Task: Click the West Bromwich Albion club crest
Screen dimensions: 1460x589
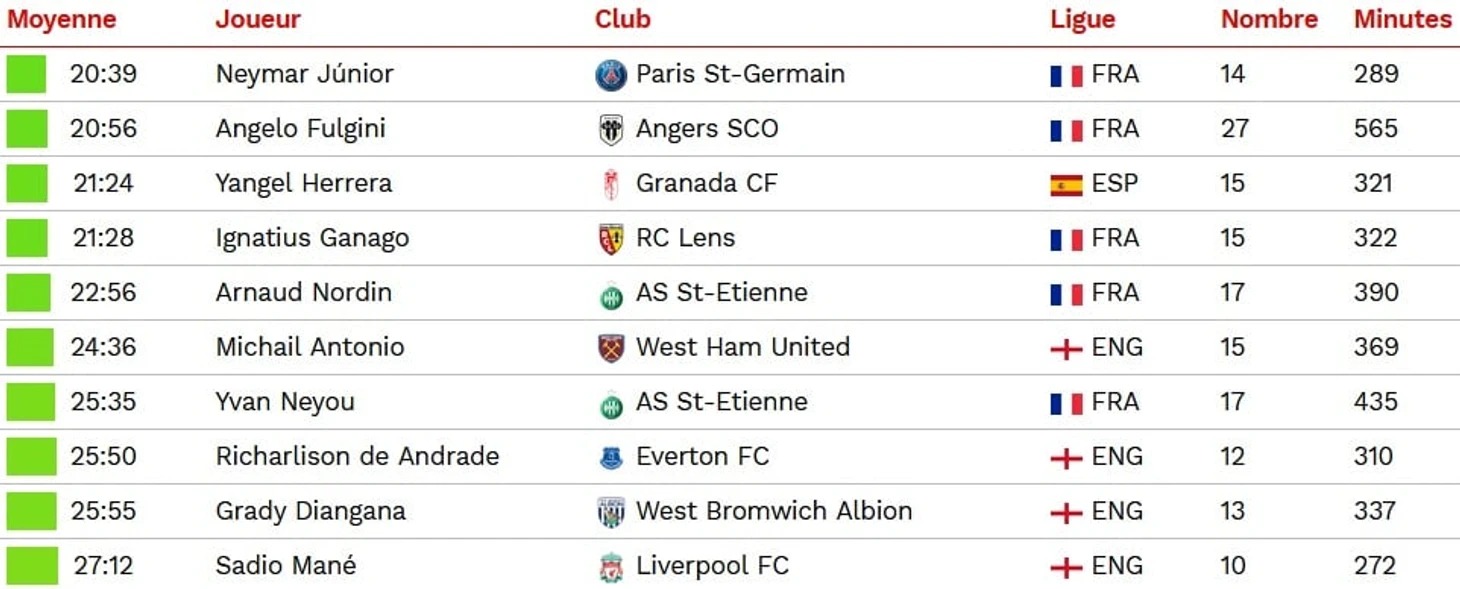Action: click(x=611, y=512)
